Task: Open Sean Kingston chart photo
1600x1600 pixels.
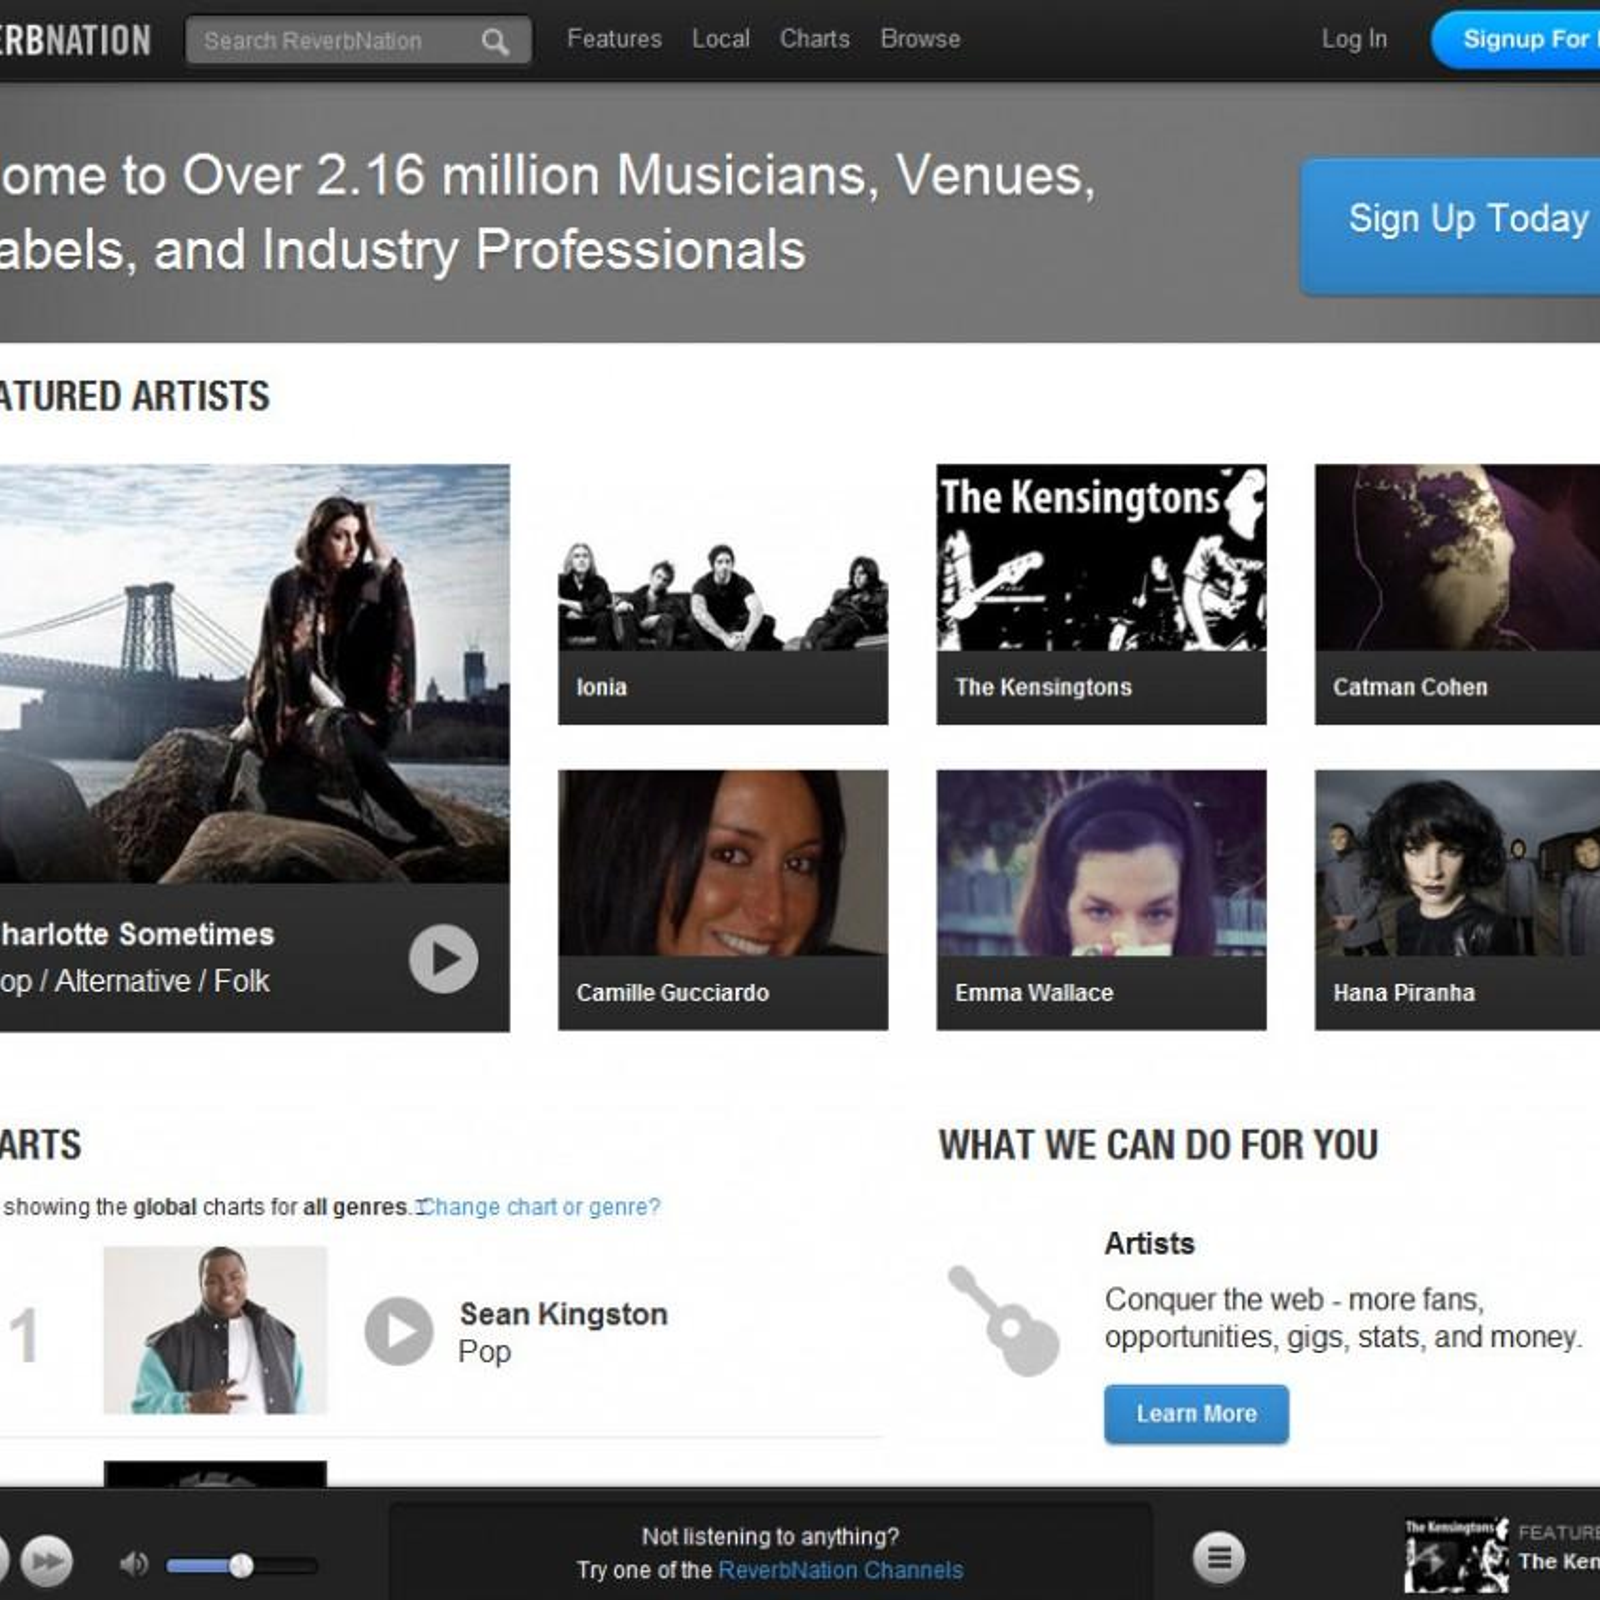Action: (x=215, y=1330)
